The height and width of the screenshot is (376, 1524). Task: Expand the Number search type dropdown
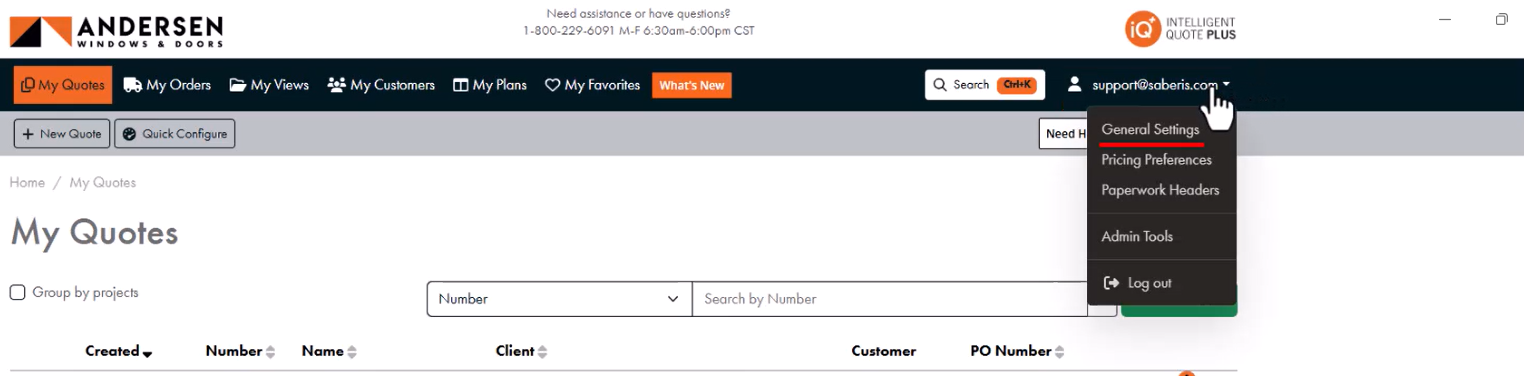(559, 299)
